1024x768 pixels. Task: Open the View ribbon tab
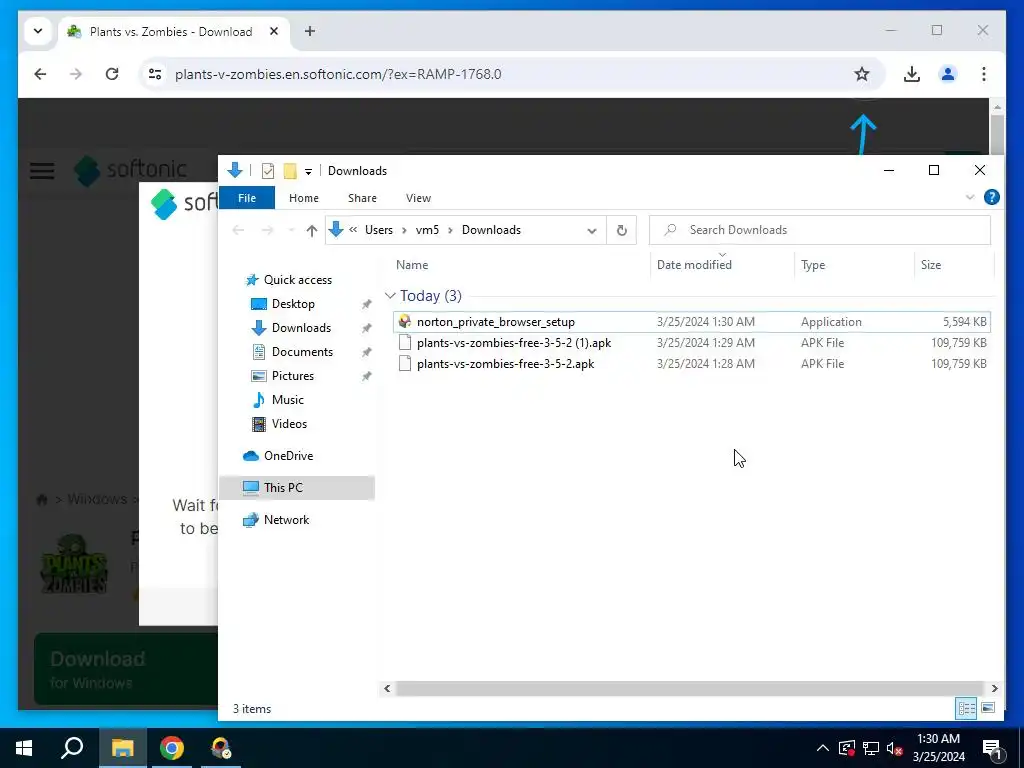(418, 198)
